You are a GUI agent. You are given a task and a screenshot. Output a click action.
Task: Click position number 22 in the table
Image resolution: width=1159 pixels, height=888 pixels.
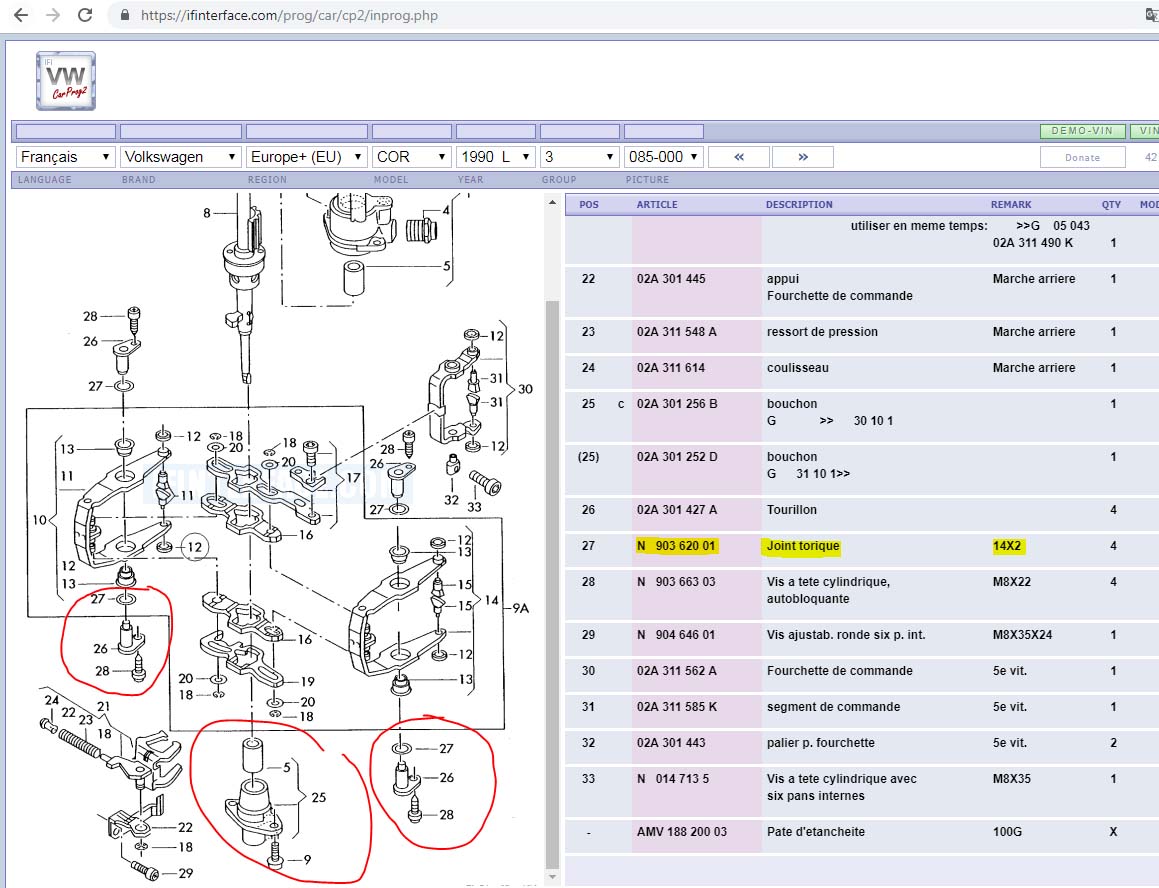pyautogui.click(x=588, y=279)
